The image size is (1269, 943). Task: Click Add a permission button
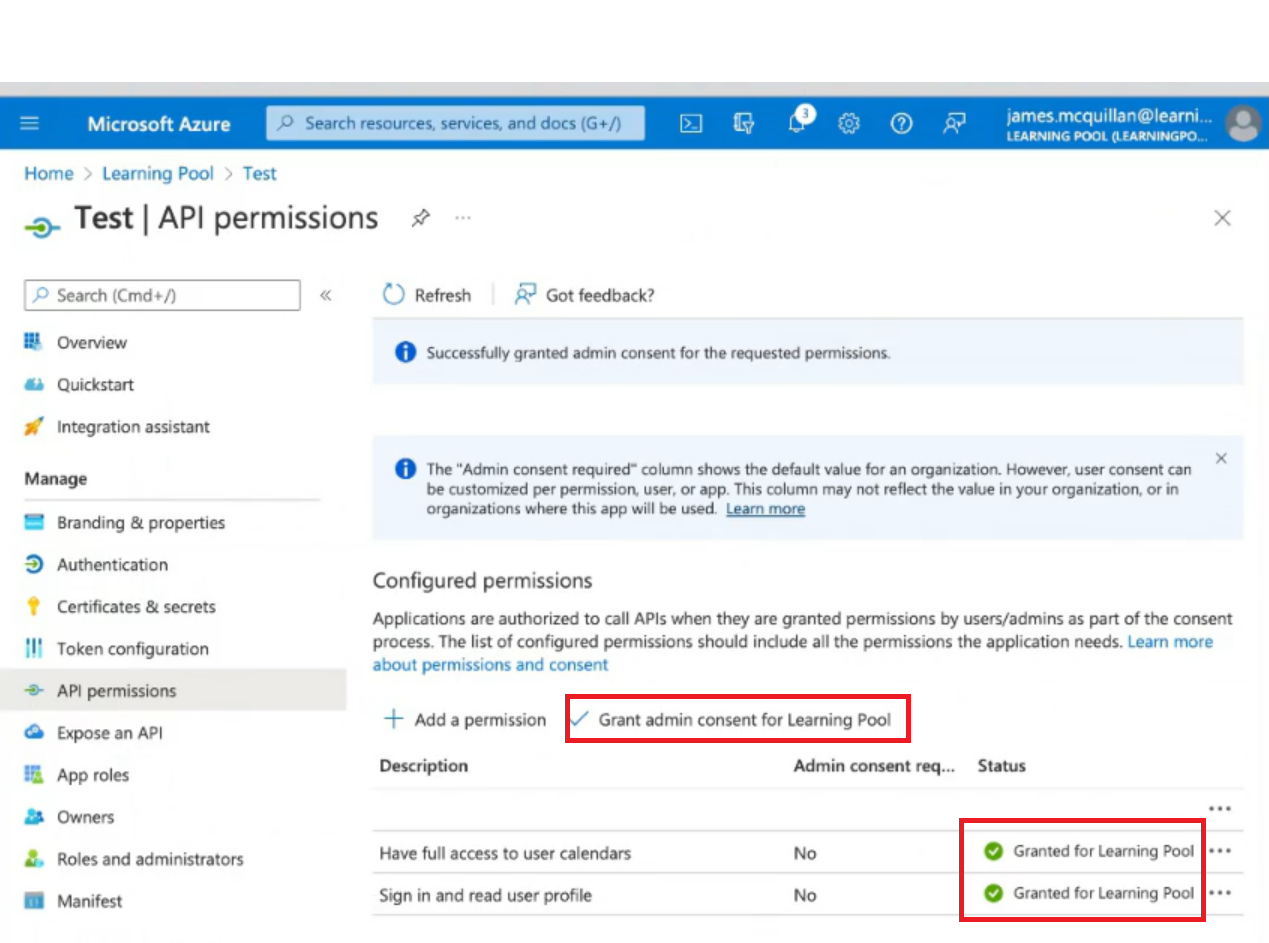click(465, 719)
